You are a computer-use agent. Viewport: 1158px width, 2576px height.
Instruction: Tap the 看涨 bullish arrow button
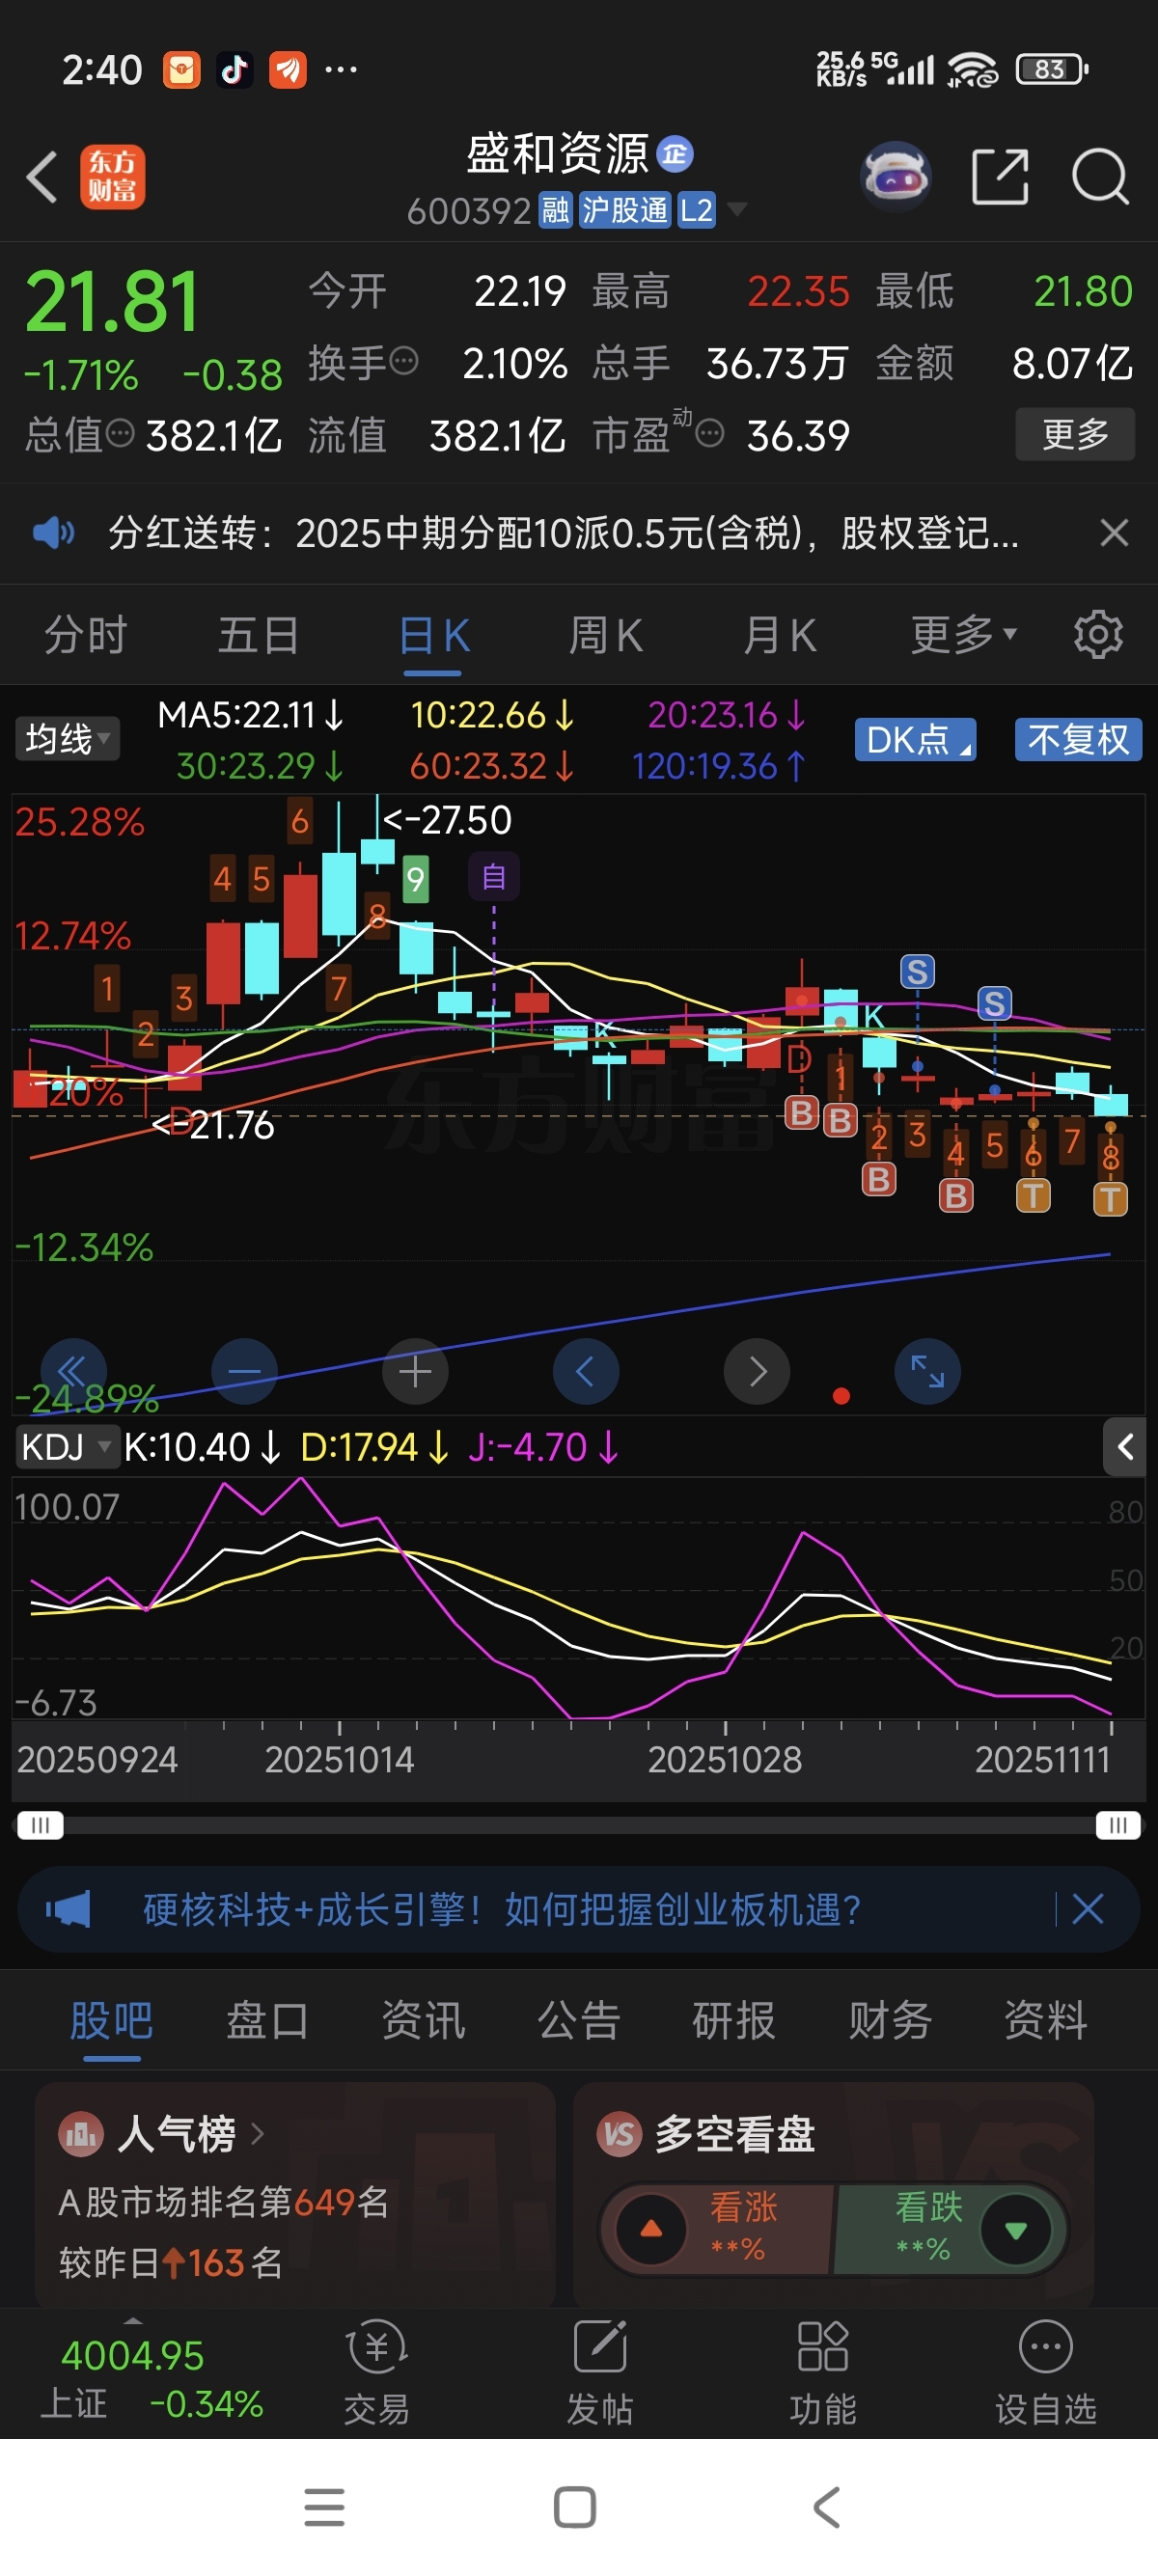(x=651, y=2229)
